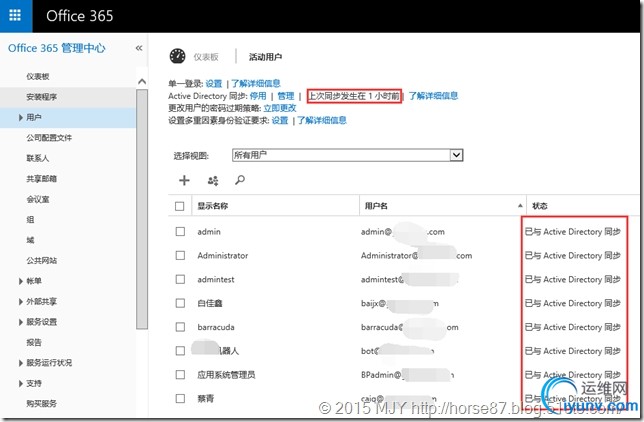Check the box for 应用系统管理员 user
Screen dimensions: 644x422
tap(180, 375)
